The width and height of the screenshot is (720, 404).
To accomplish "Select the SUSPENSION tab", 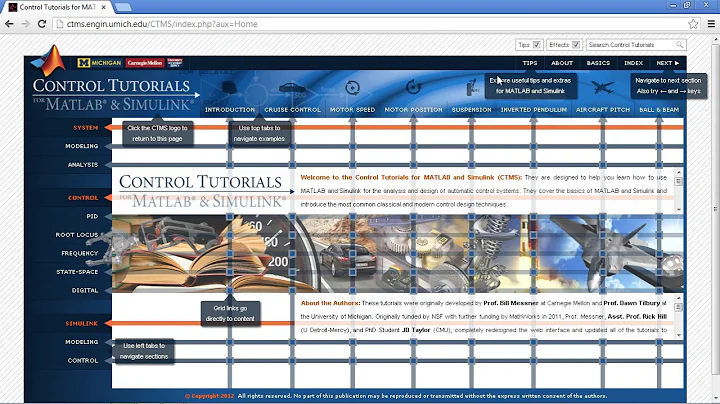I will click(471, 110).
